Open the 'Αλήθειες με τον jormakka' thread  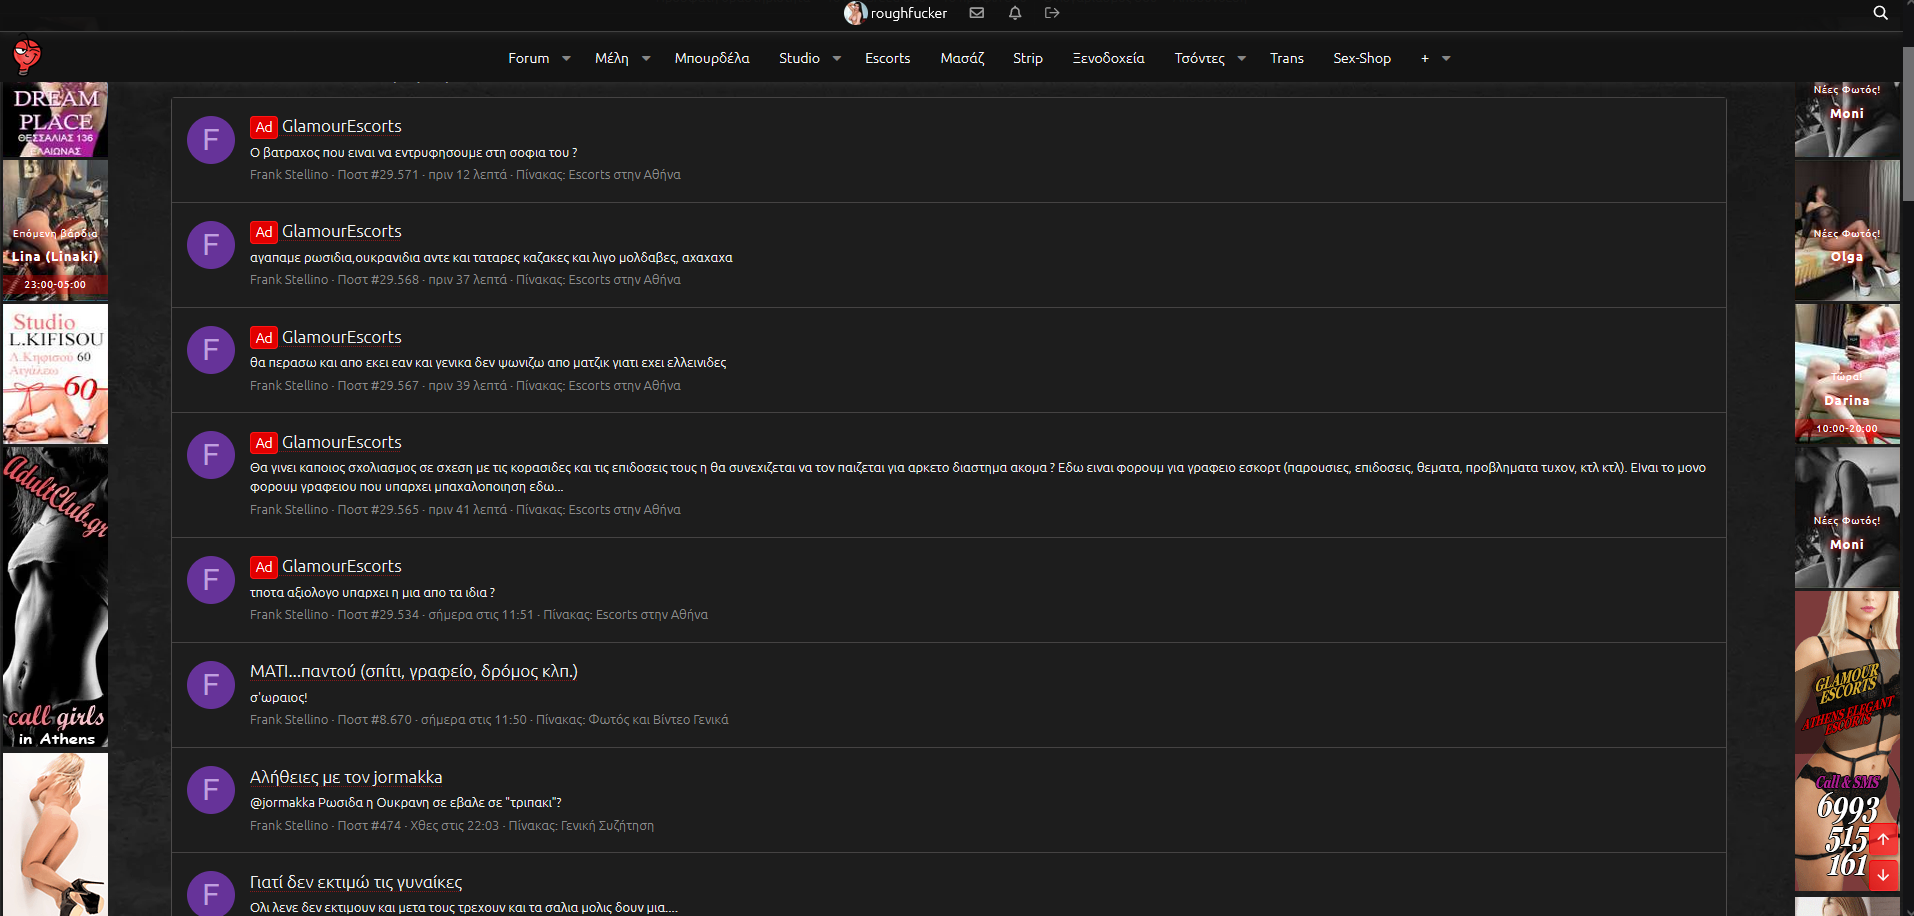pyautogui.click(x=346, y=777)
